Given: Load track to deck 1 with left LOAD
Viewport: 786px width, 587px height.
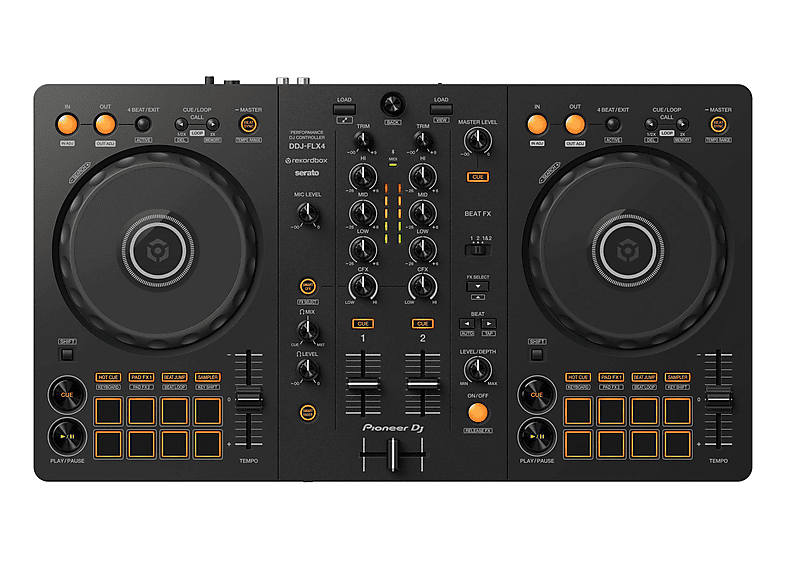Looking at the screenshot, I should pos(344,109).
